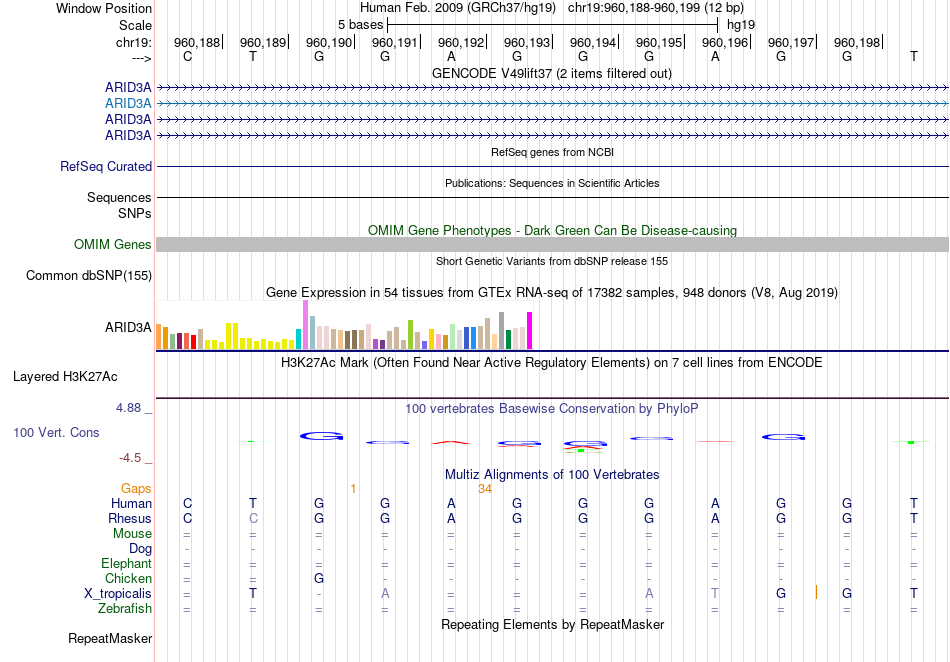Click the 5 bases scale bar text
Viewport: 950px width, 662px height.
tap(360, 25)
